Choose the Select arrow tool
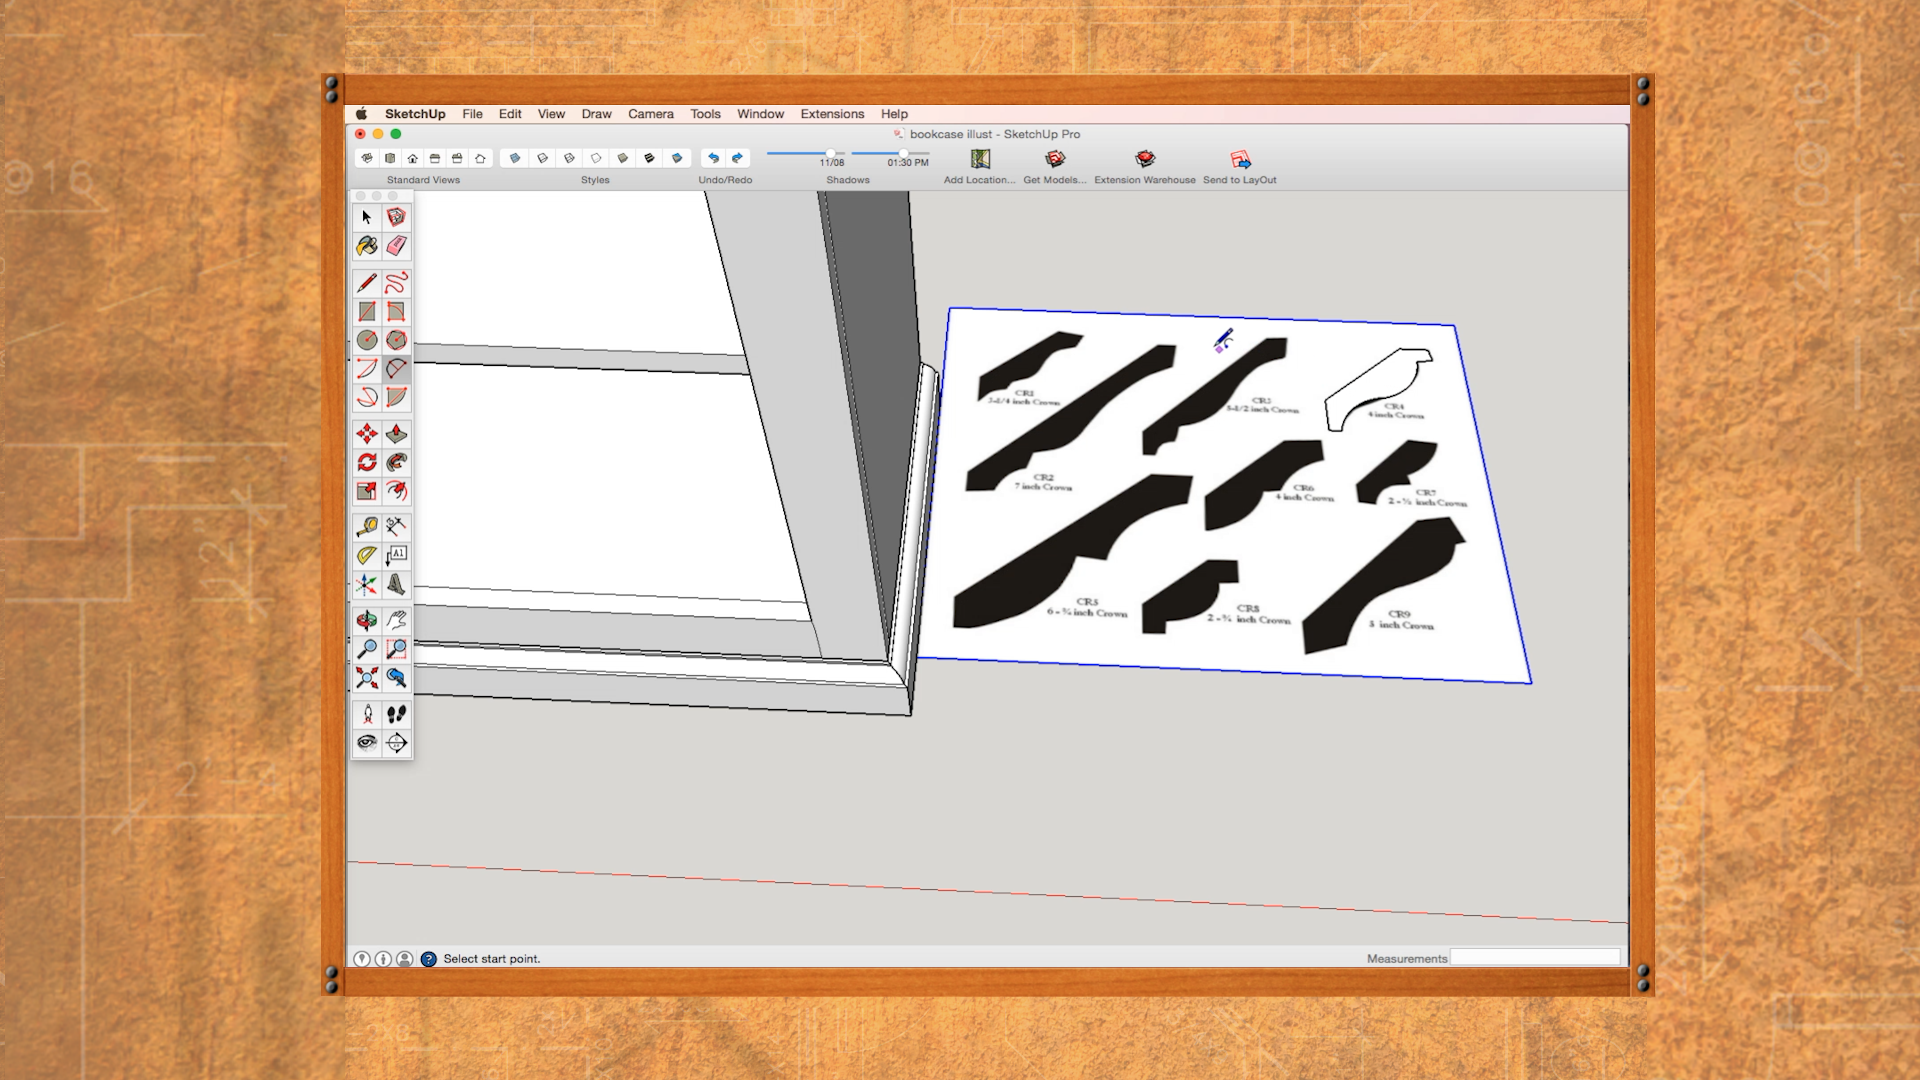Screen dimensions: 1920x1080 click(367, 217)
